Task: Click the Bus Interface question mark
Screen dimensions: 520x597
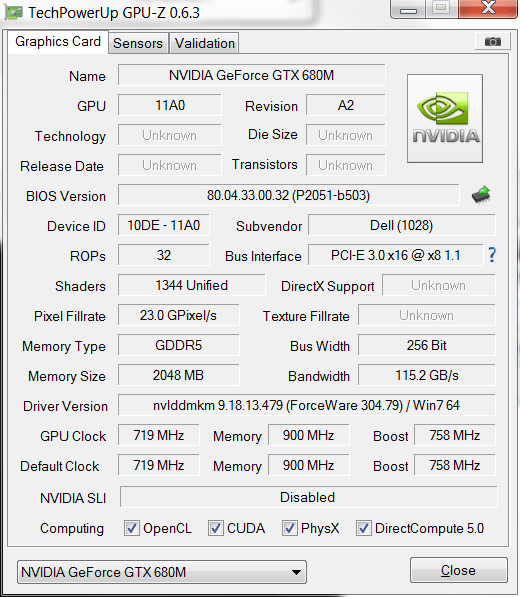Action: (x=492, y=255)
